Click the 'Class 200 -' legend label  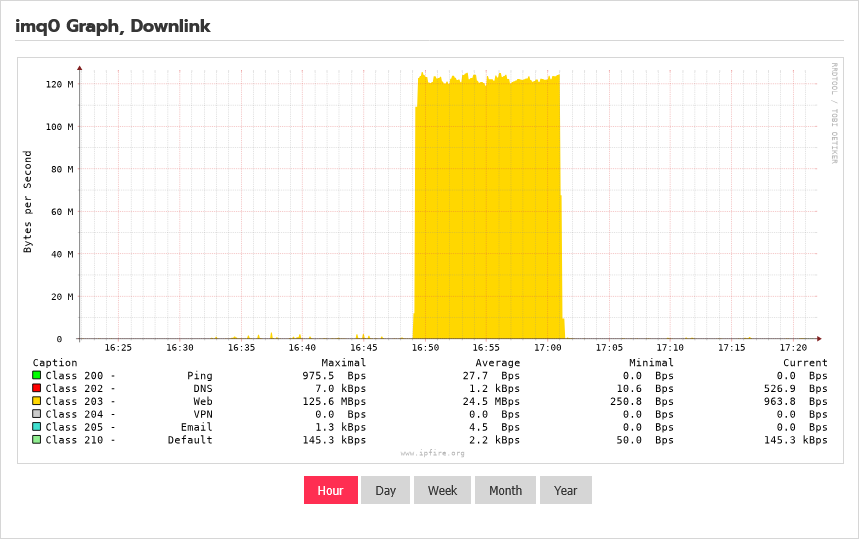click(x=80, y=376)
